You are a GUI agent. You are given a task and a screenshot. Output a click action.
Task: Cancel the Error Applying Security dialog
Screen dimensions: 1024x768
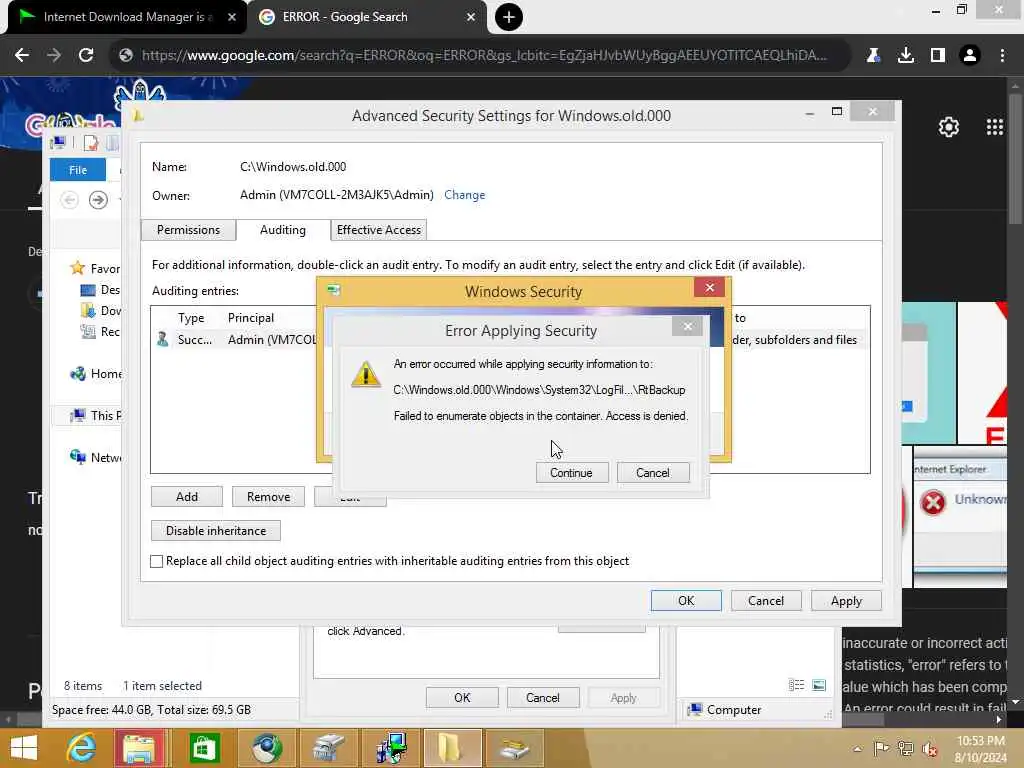[x=652, y=473]
